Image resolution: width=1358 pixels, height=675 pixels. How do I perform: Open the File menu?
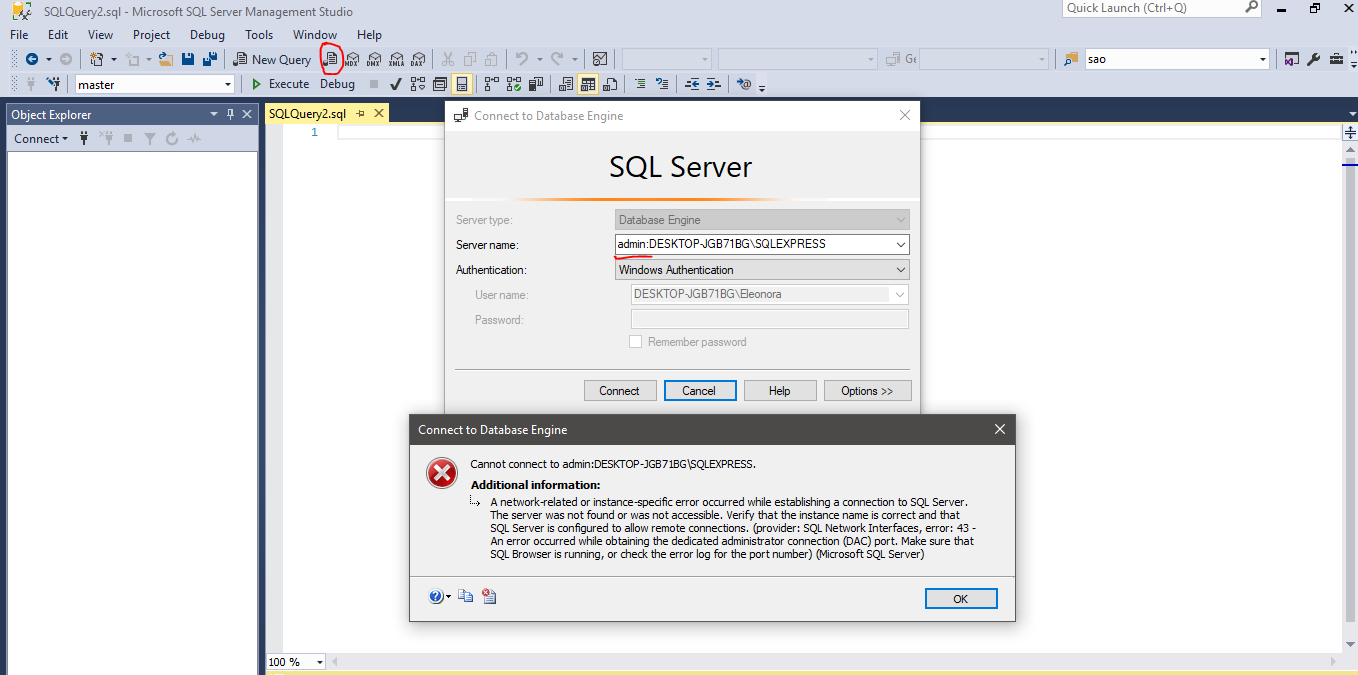19,35
